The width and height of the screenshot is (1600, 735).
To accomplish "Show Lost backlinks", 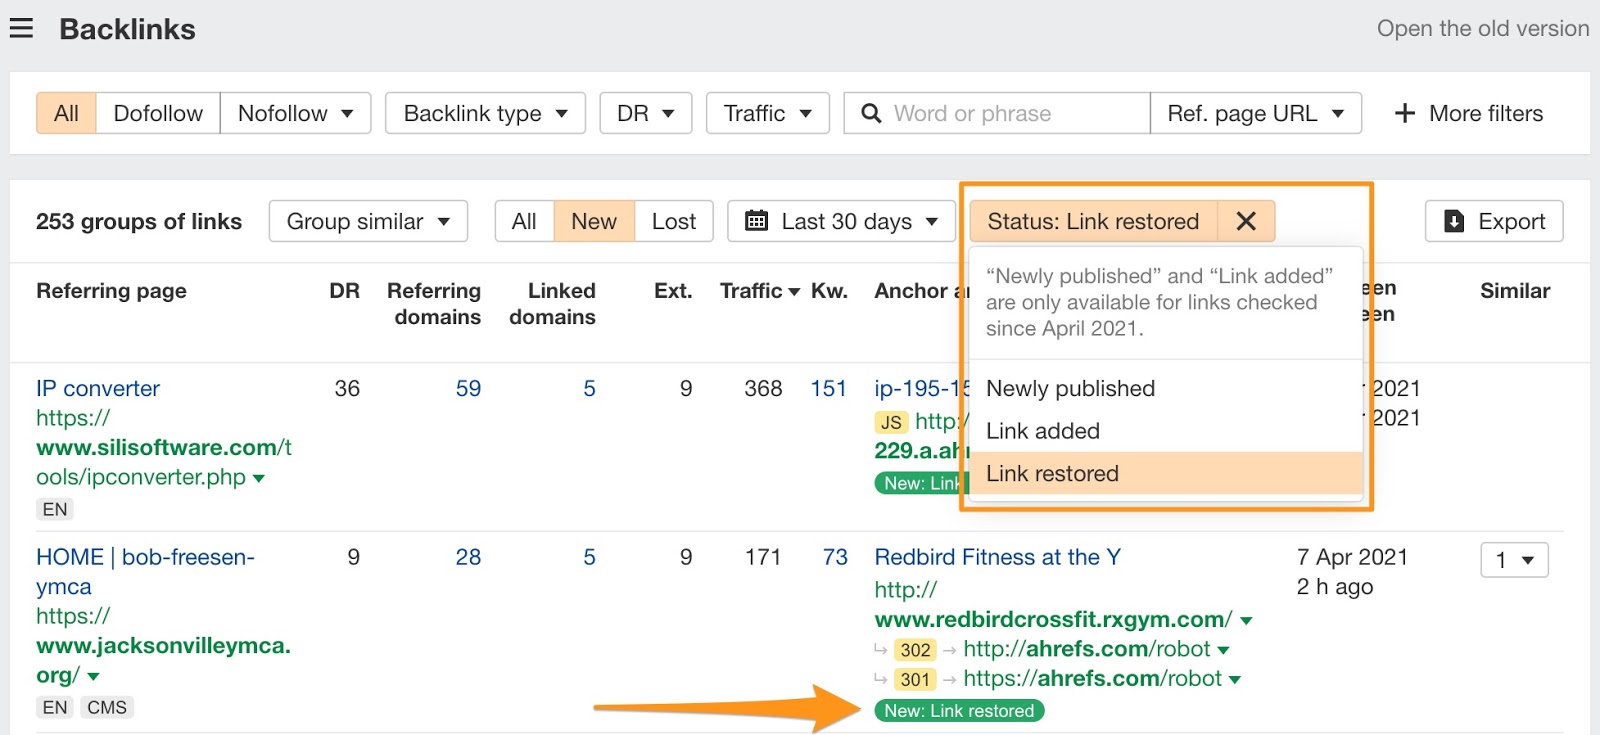I will (673, 221).
